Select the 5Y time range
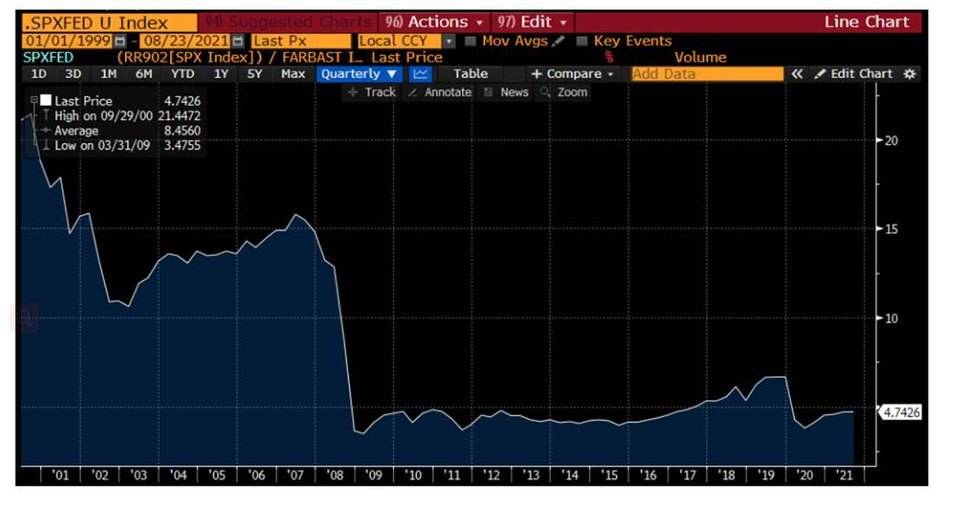 (x=256, y=74)
